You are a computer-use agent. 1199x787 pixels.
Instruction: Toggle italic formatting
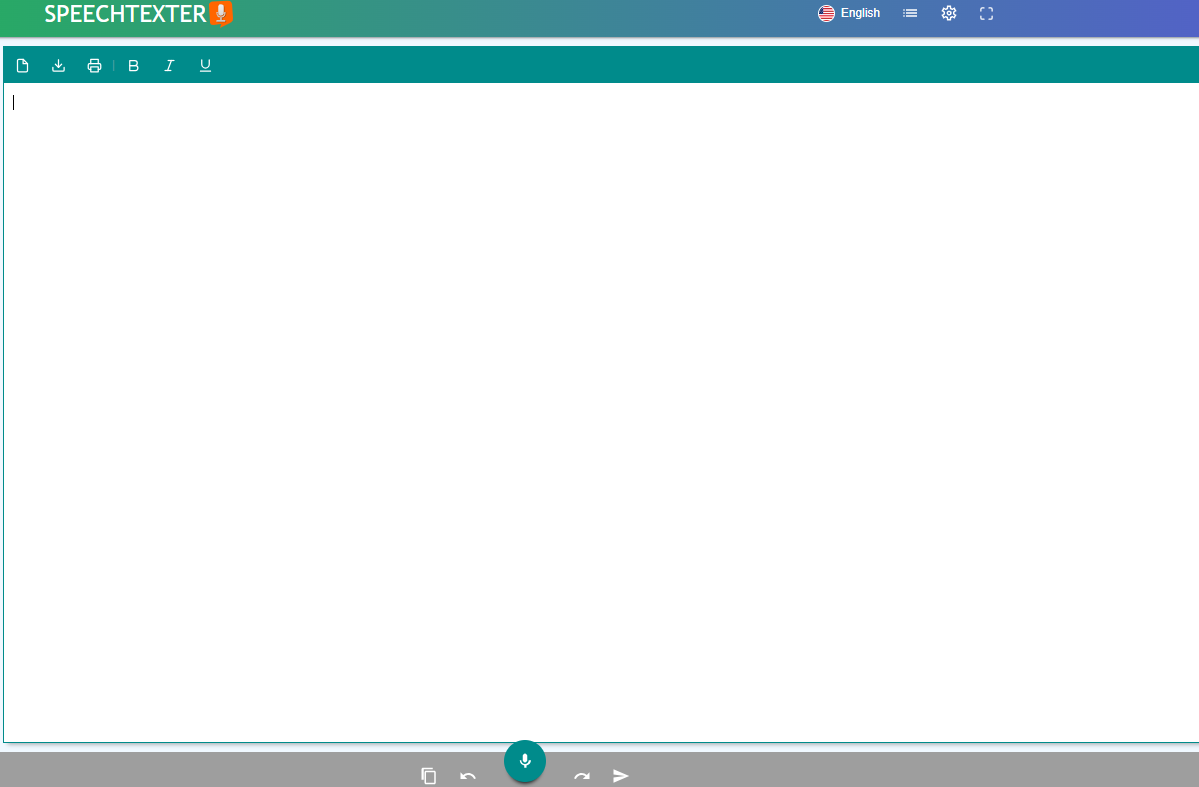pyautogui.click(x=169, y=65)
